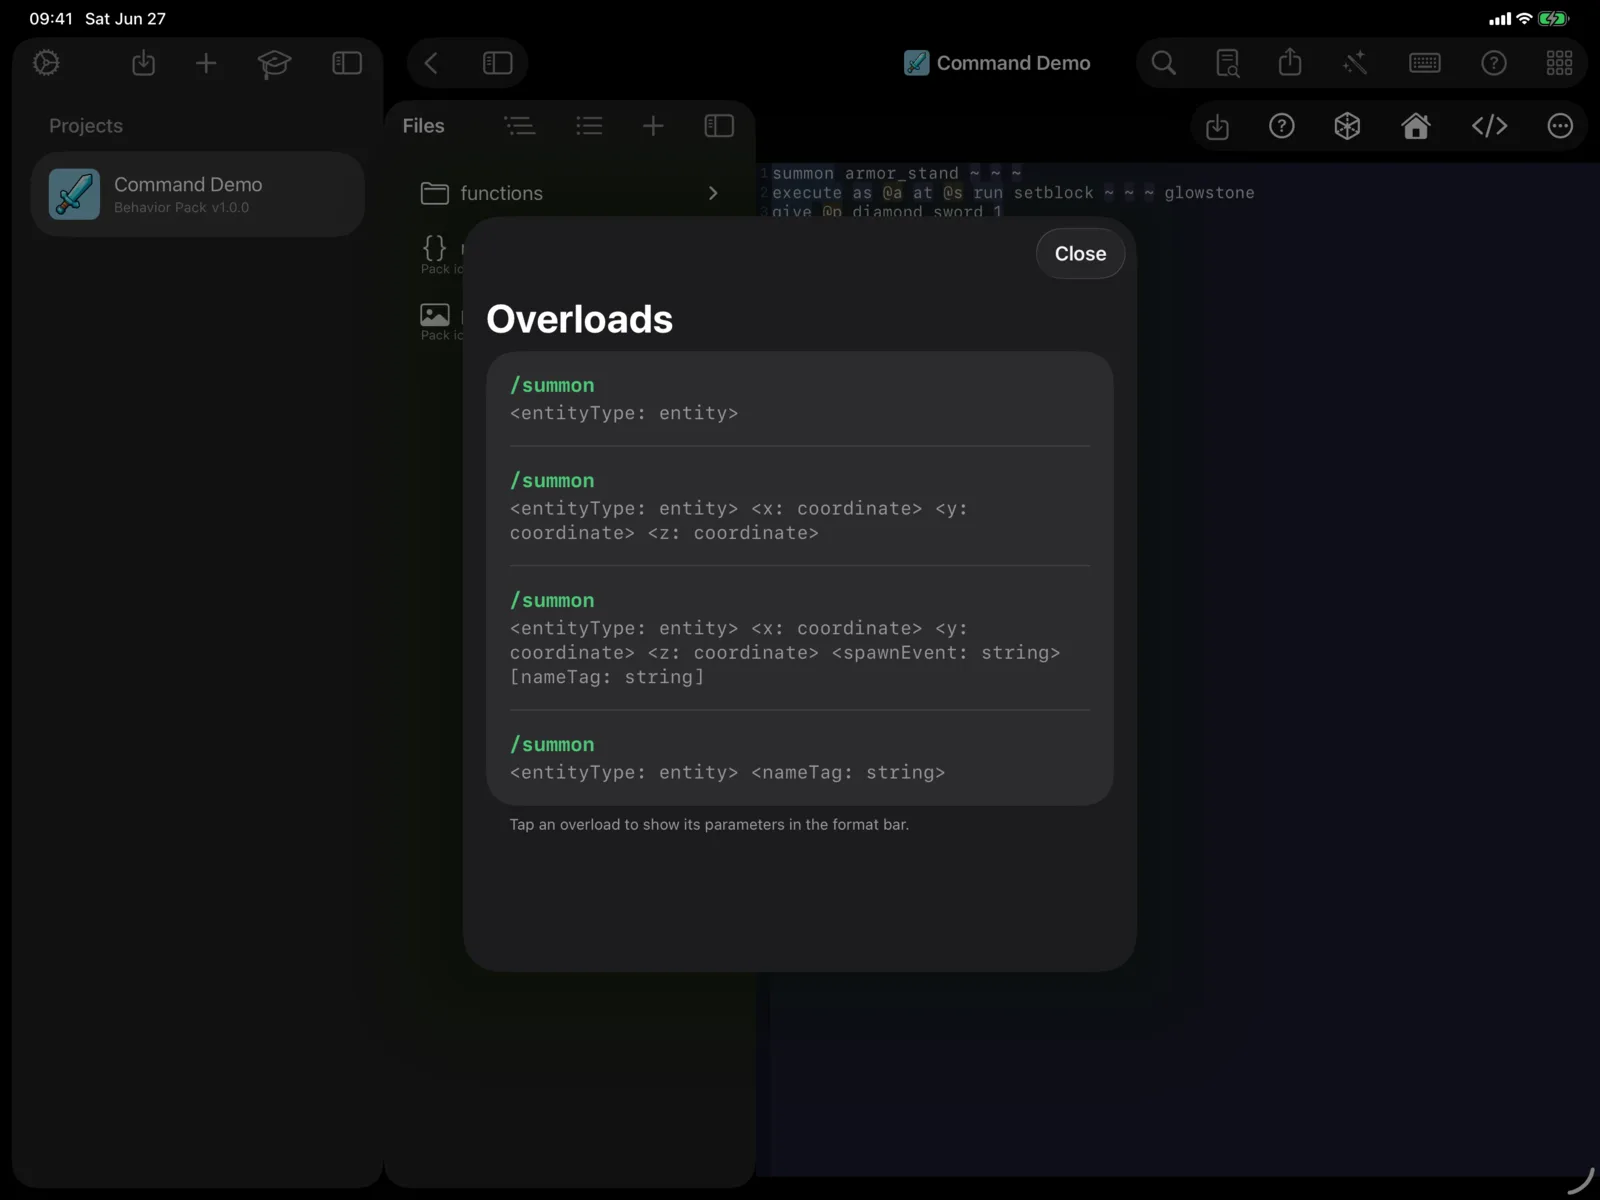Toggle the Projects sidebar panel icon
1600x1200 pixels.
[x=347, y=63]
